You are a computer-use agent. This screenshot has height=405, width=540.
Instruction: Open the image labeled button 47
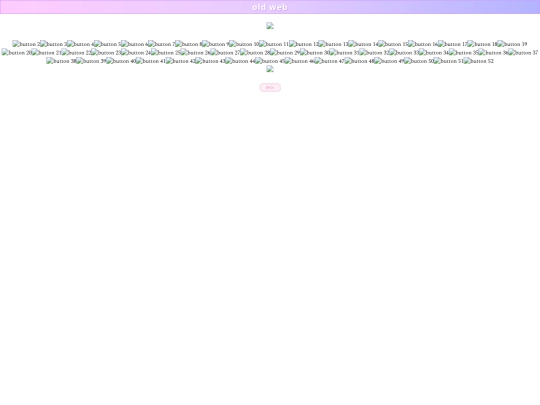[x=330, y=61]
